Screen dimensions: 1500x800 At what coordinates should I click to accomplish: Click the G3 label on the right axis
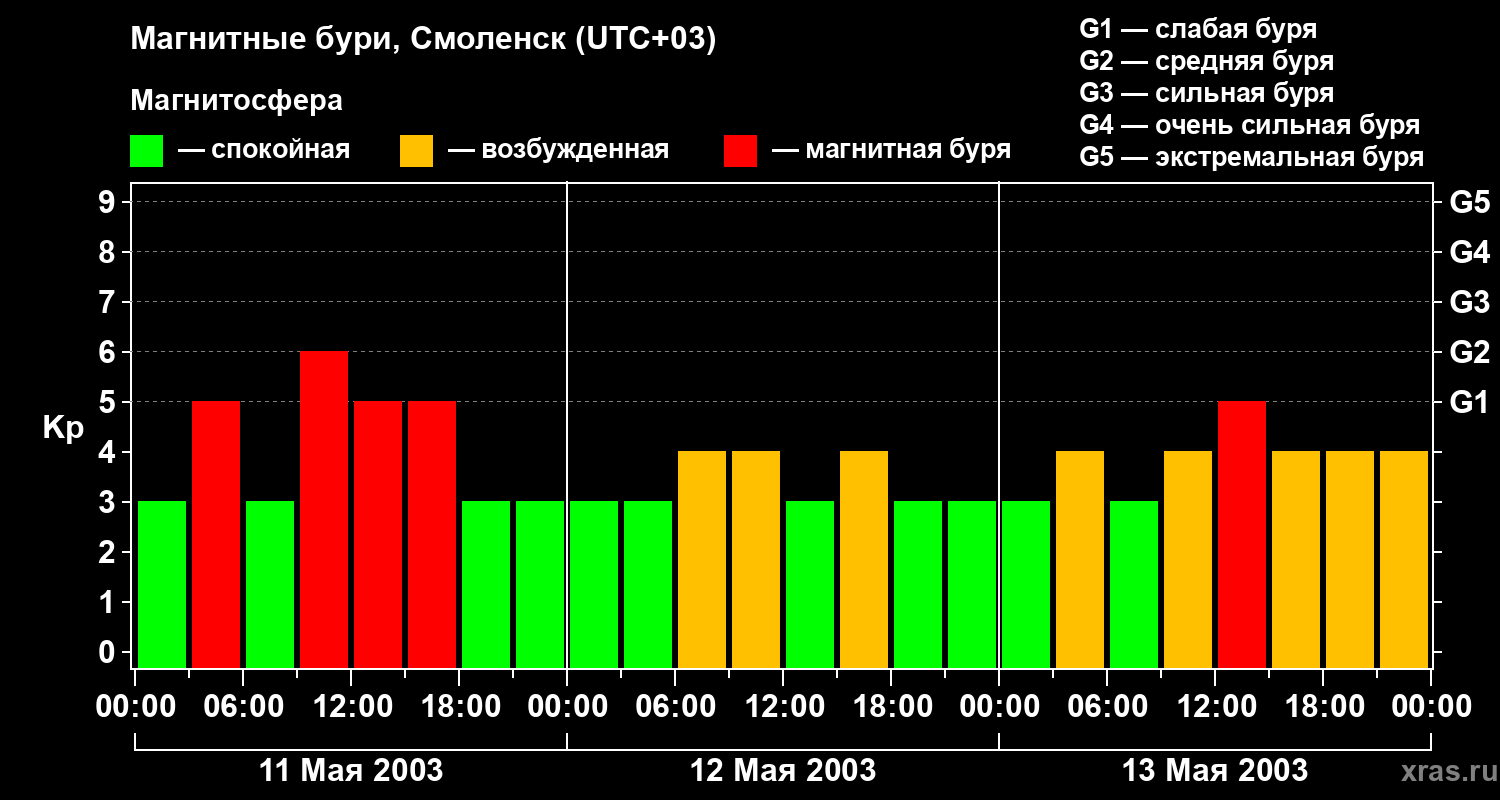(x=1469, y=302)
